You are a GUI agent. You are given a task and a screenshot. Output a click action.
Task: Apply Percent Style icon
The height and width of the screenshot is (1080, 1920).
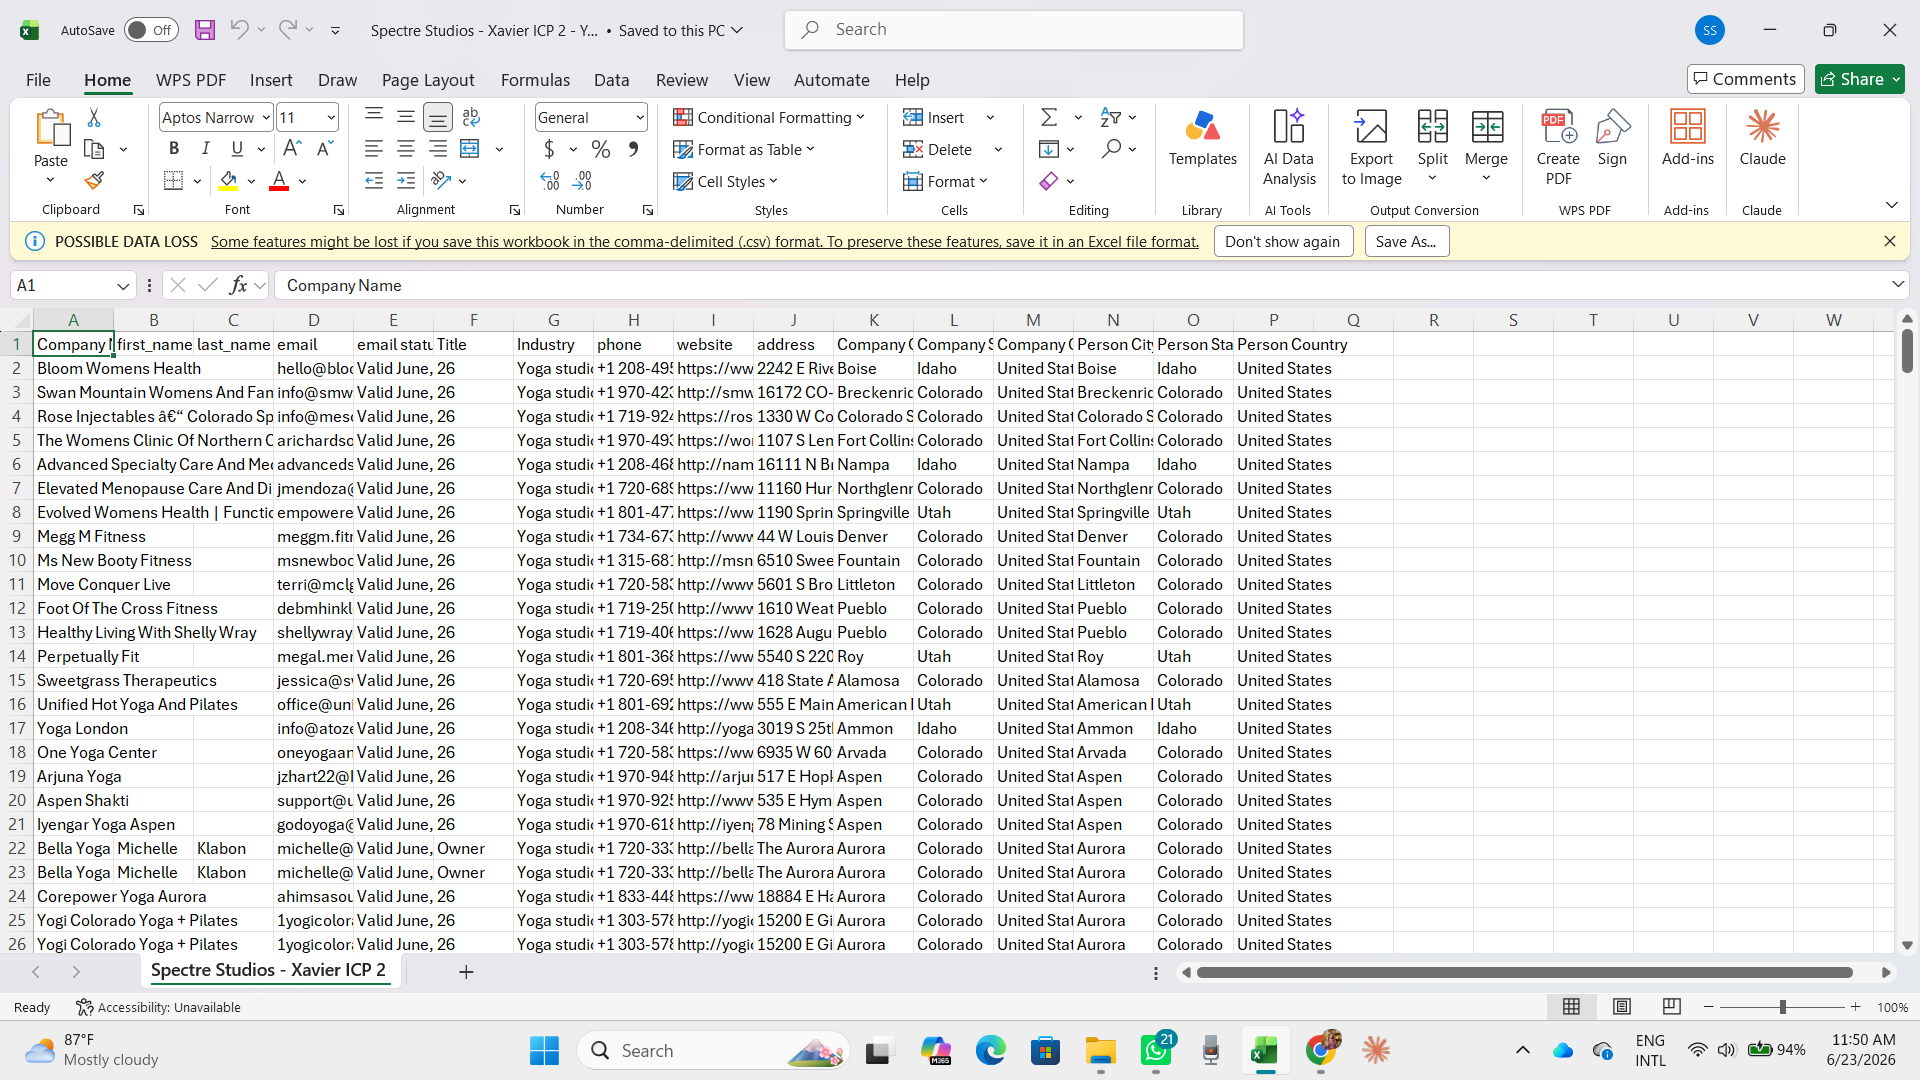601,149
